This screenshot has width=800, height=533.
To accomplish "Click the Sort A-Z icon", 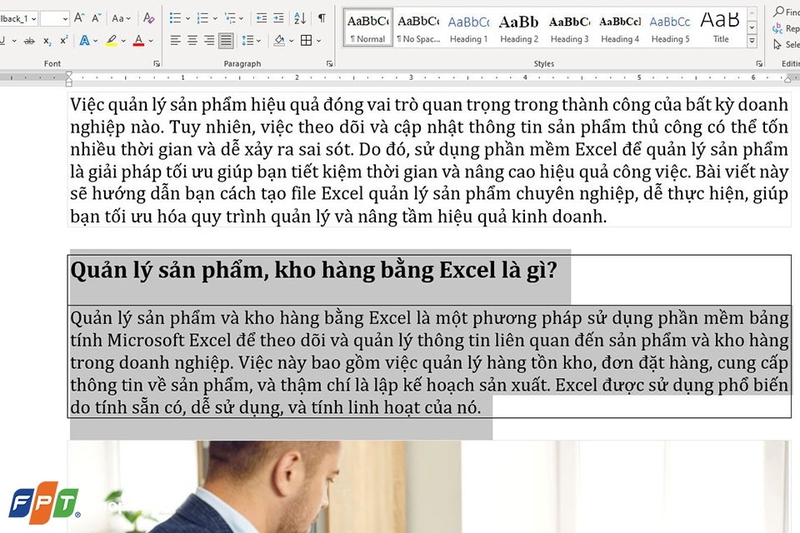I will coord(300,18).
